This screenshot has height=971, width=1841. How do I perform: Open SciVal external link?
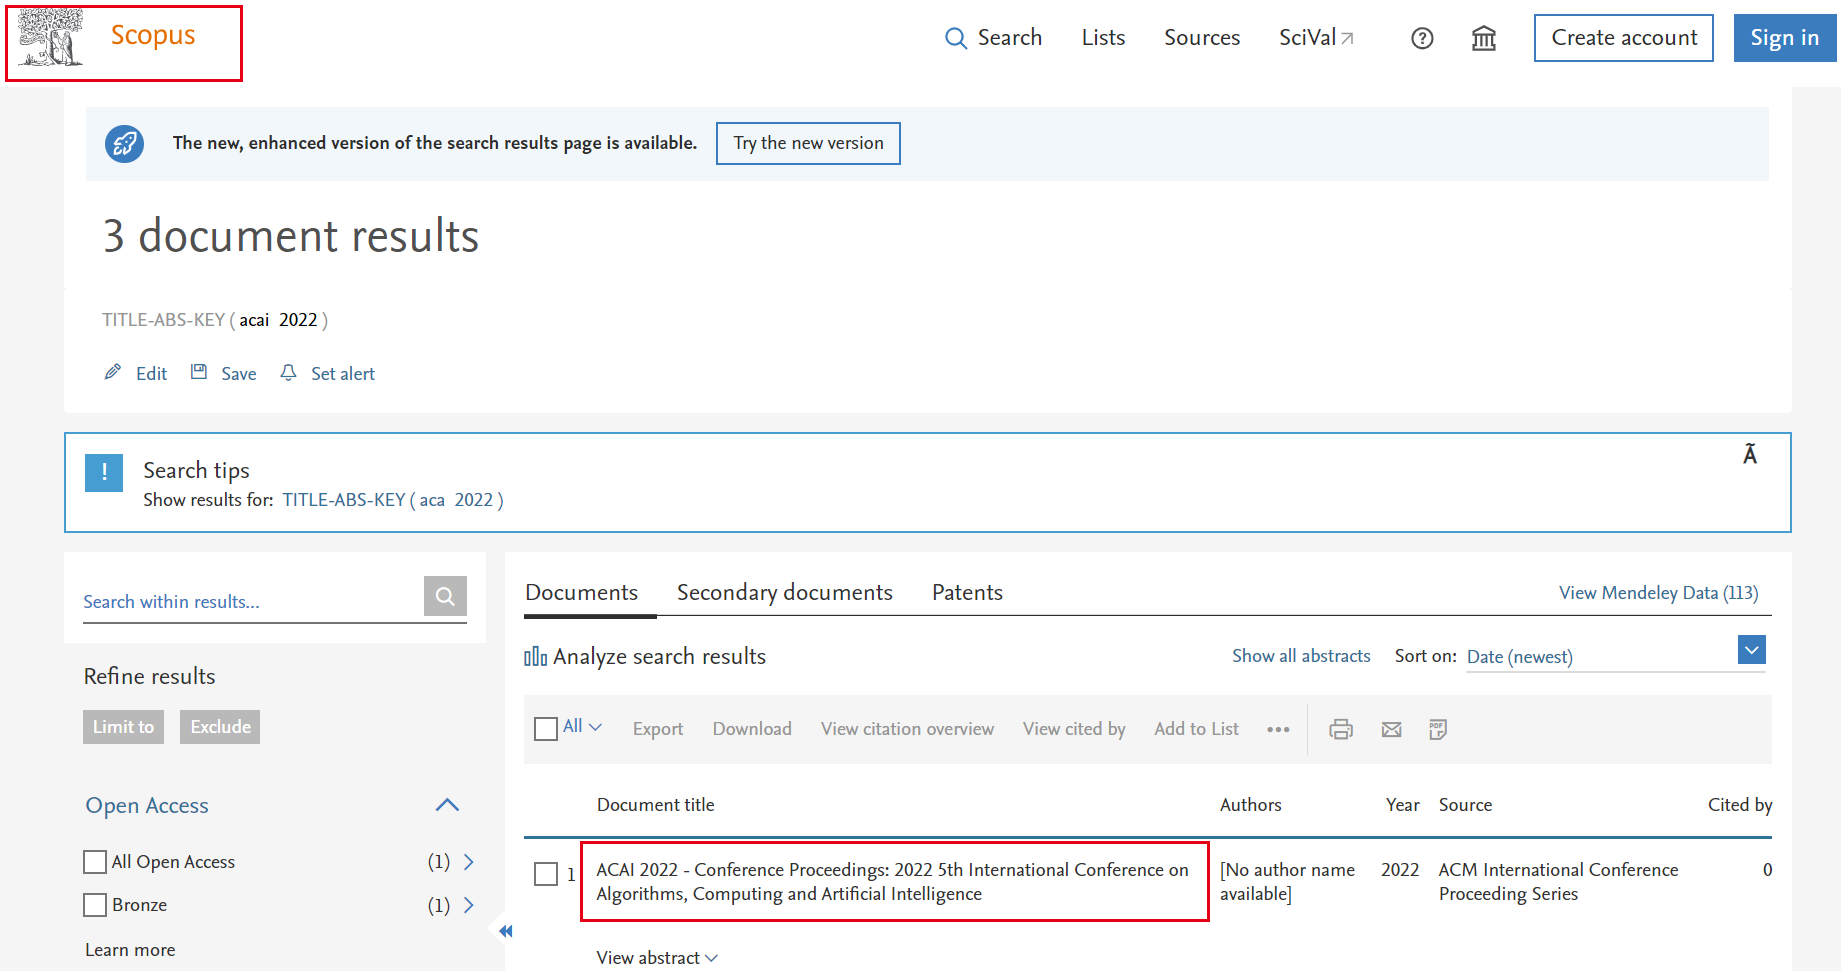1316,38
